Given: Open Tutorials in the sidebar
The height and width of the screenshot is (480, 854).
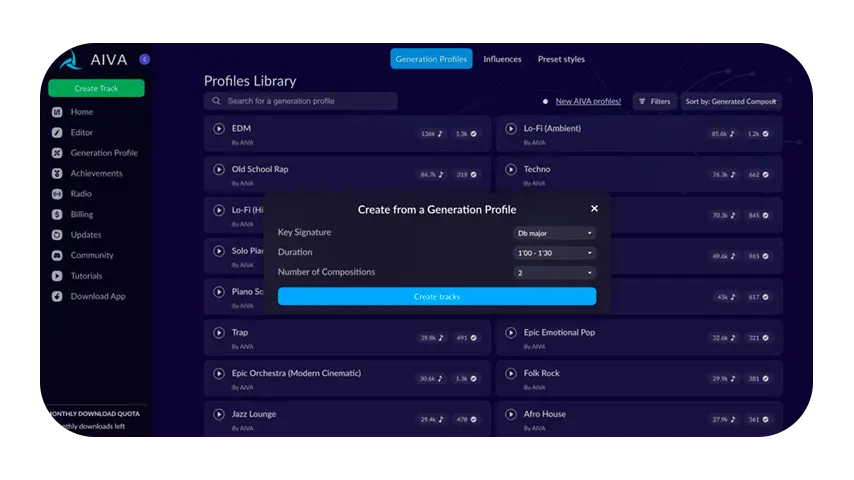Looking at the screenshot, I should click(86, 276).
